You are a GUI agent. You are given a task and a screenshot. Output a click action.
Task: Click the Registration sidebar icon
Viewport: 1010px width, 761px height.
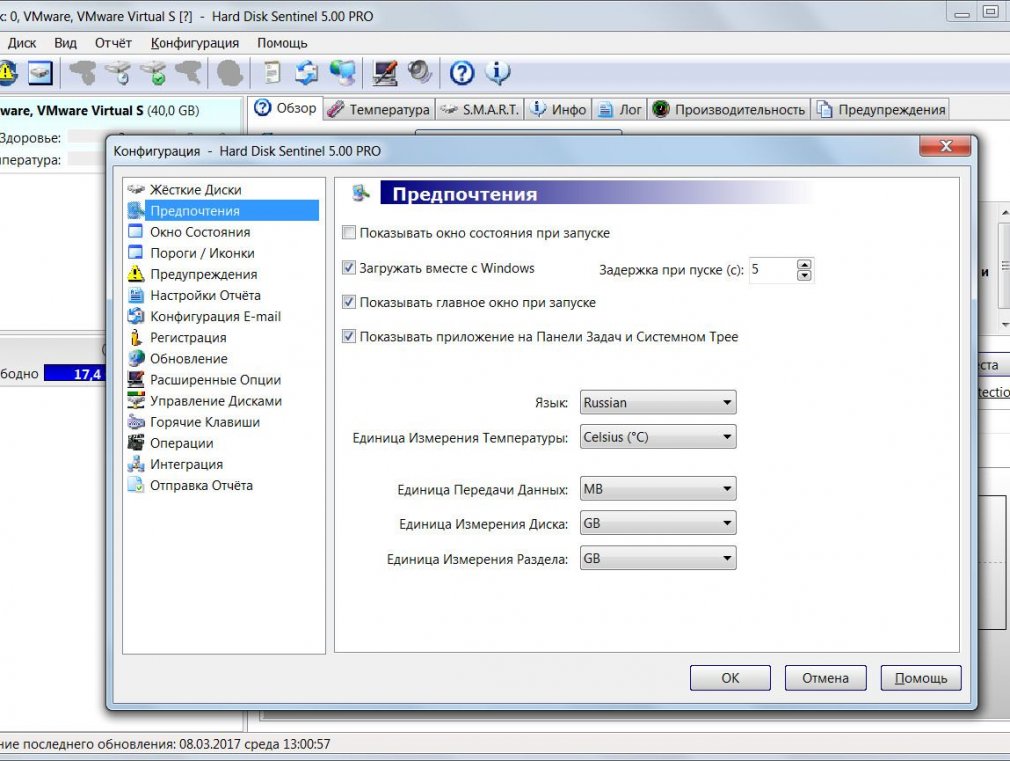click(136, 337)
